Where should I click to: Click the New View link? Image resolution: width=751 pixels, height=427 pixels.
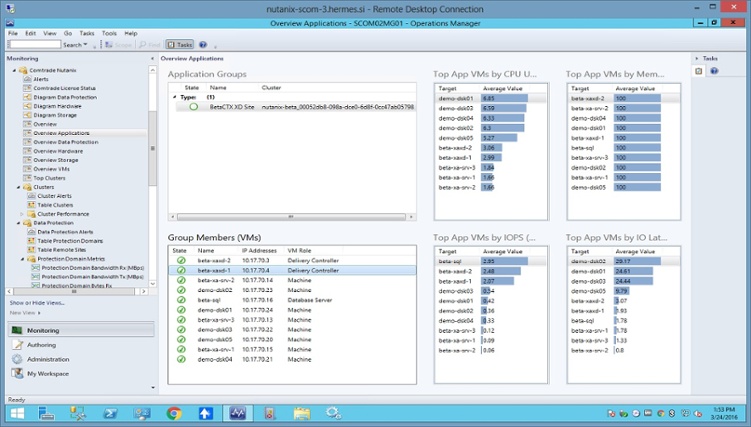[x=23, y=313]
